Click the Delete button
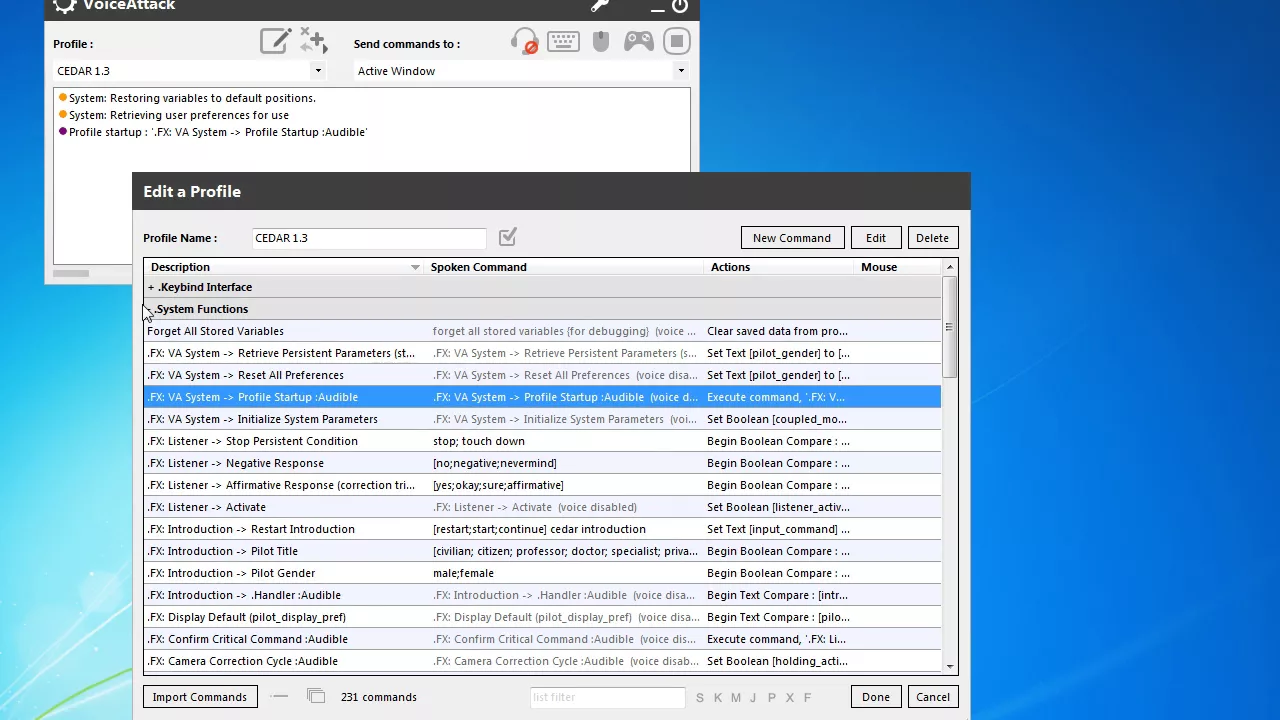This screenshot has width=1280, height=720. (x=932, y=238)
